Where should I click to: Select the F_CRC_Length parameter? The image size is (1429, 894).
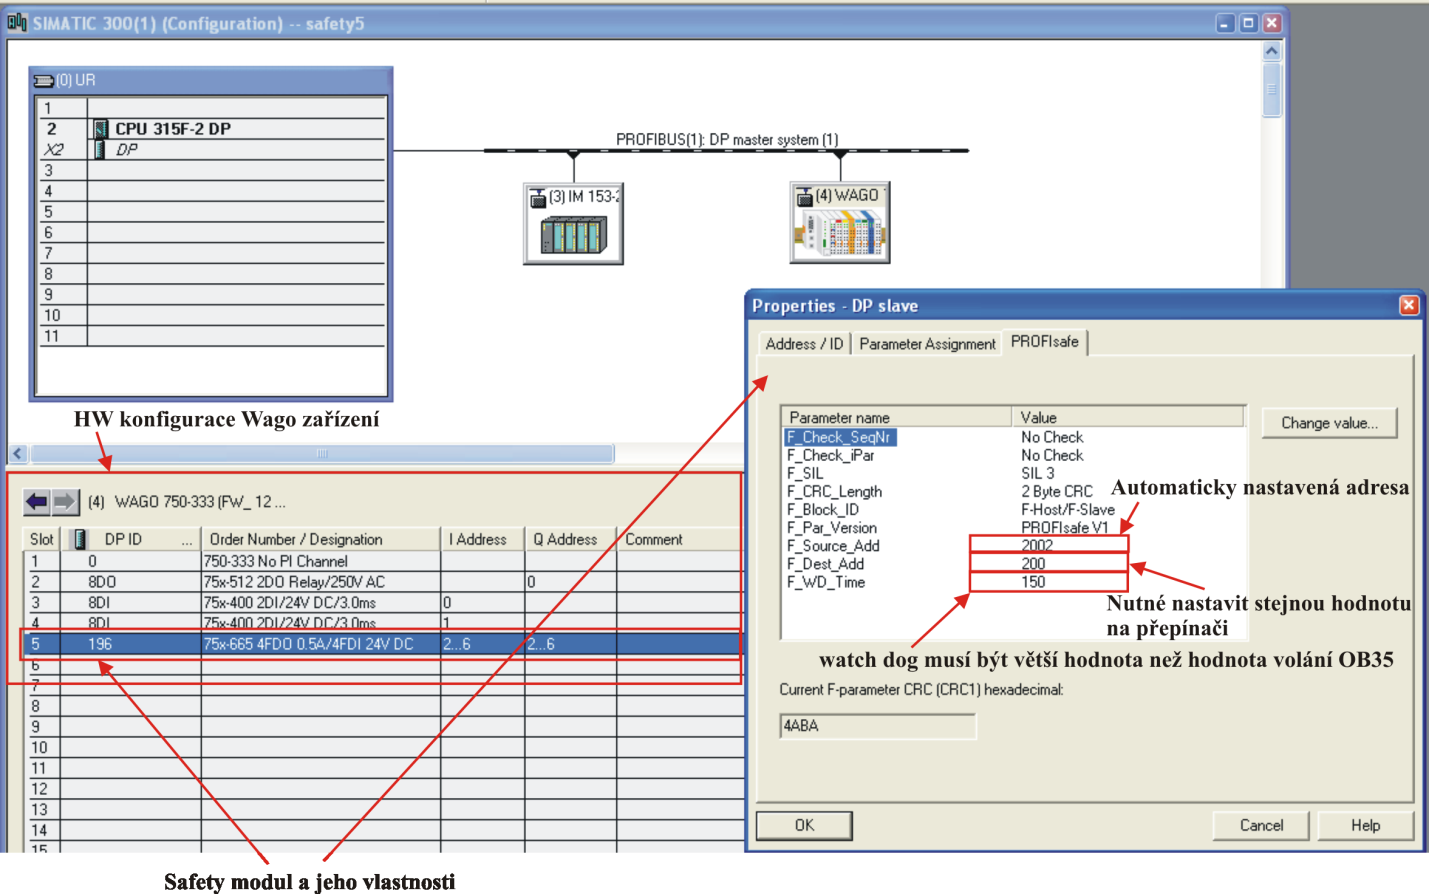pyautogui.click(x=834, y=491)
